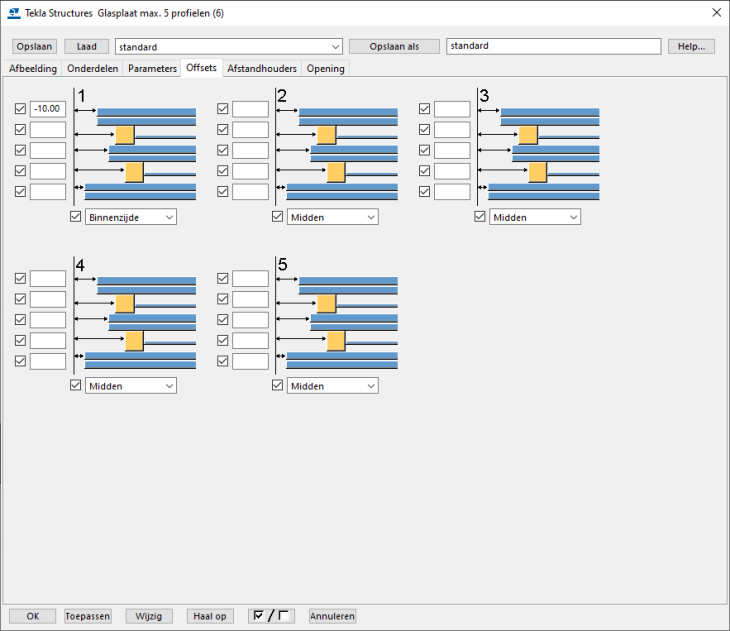
Task: Click the Tekla Structures logo in title bar
Action: pos(13,12)
